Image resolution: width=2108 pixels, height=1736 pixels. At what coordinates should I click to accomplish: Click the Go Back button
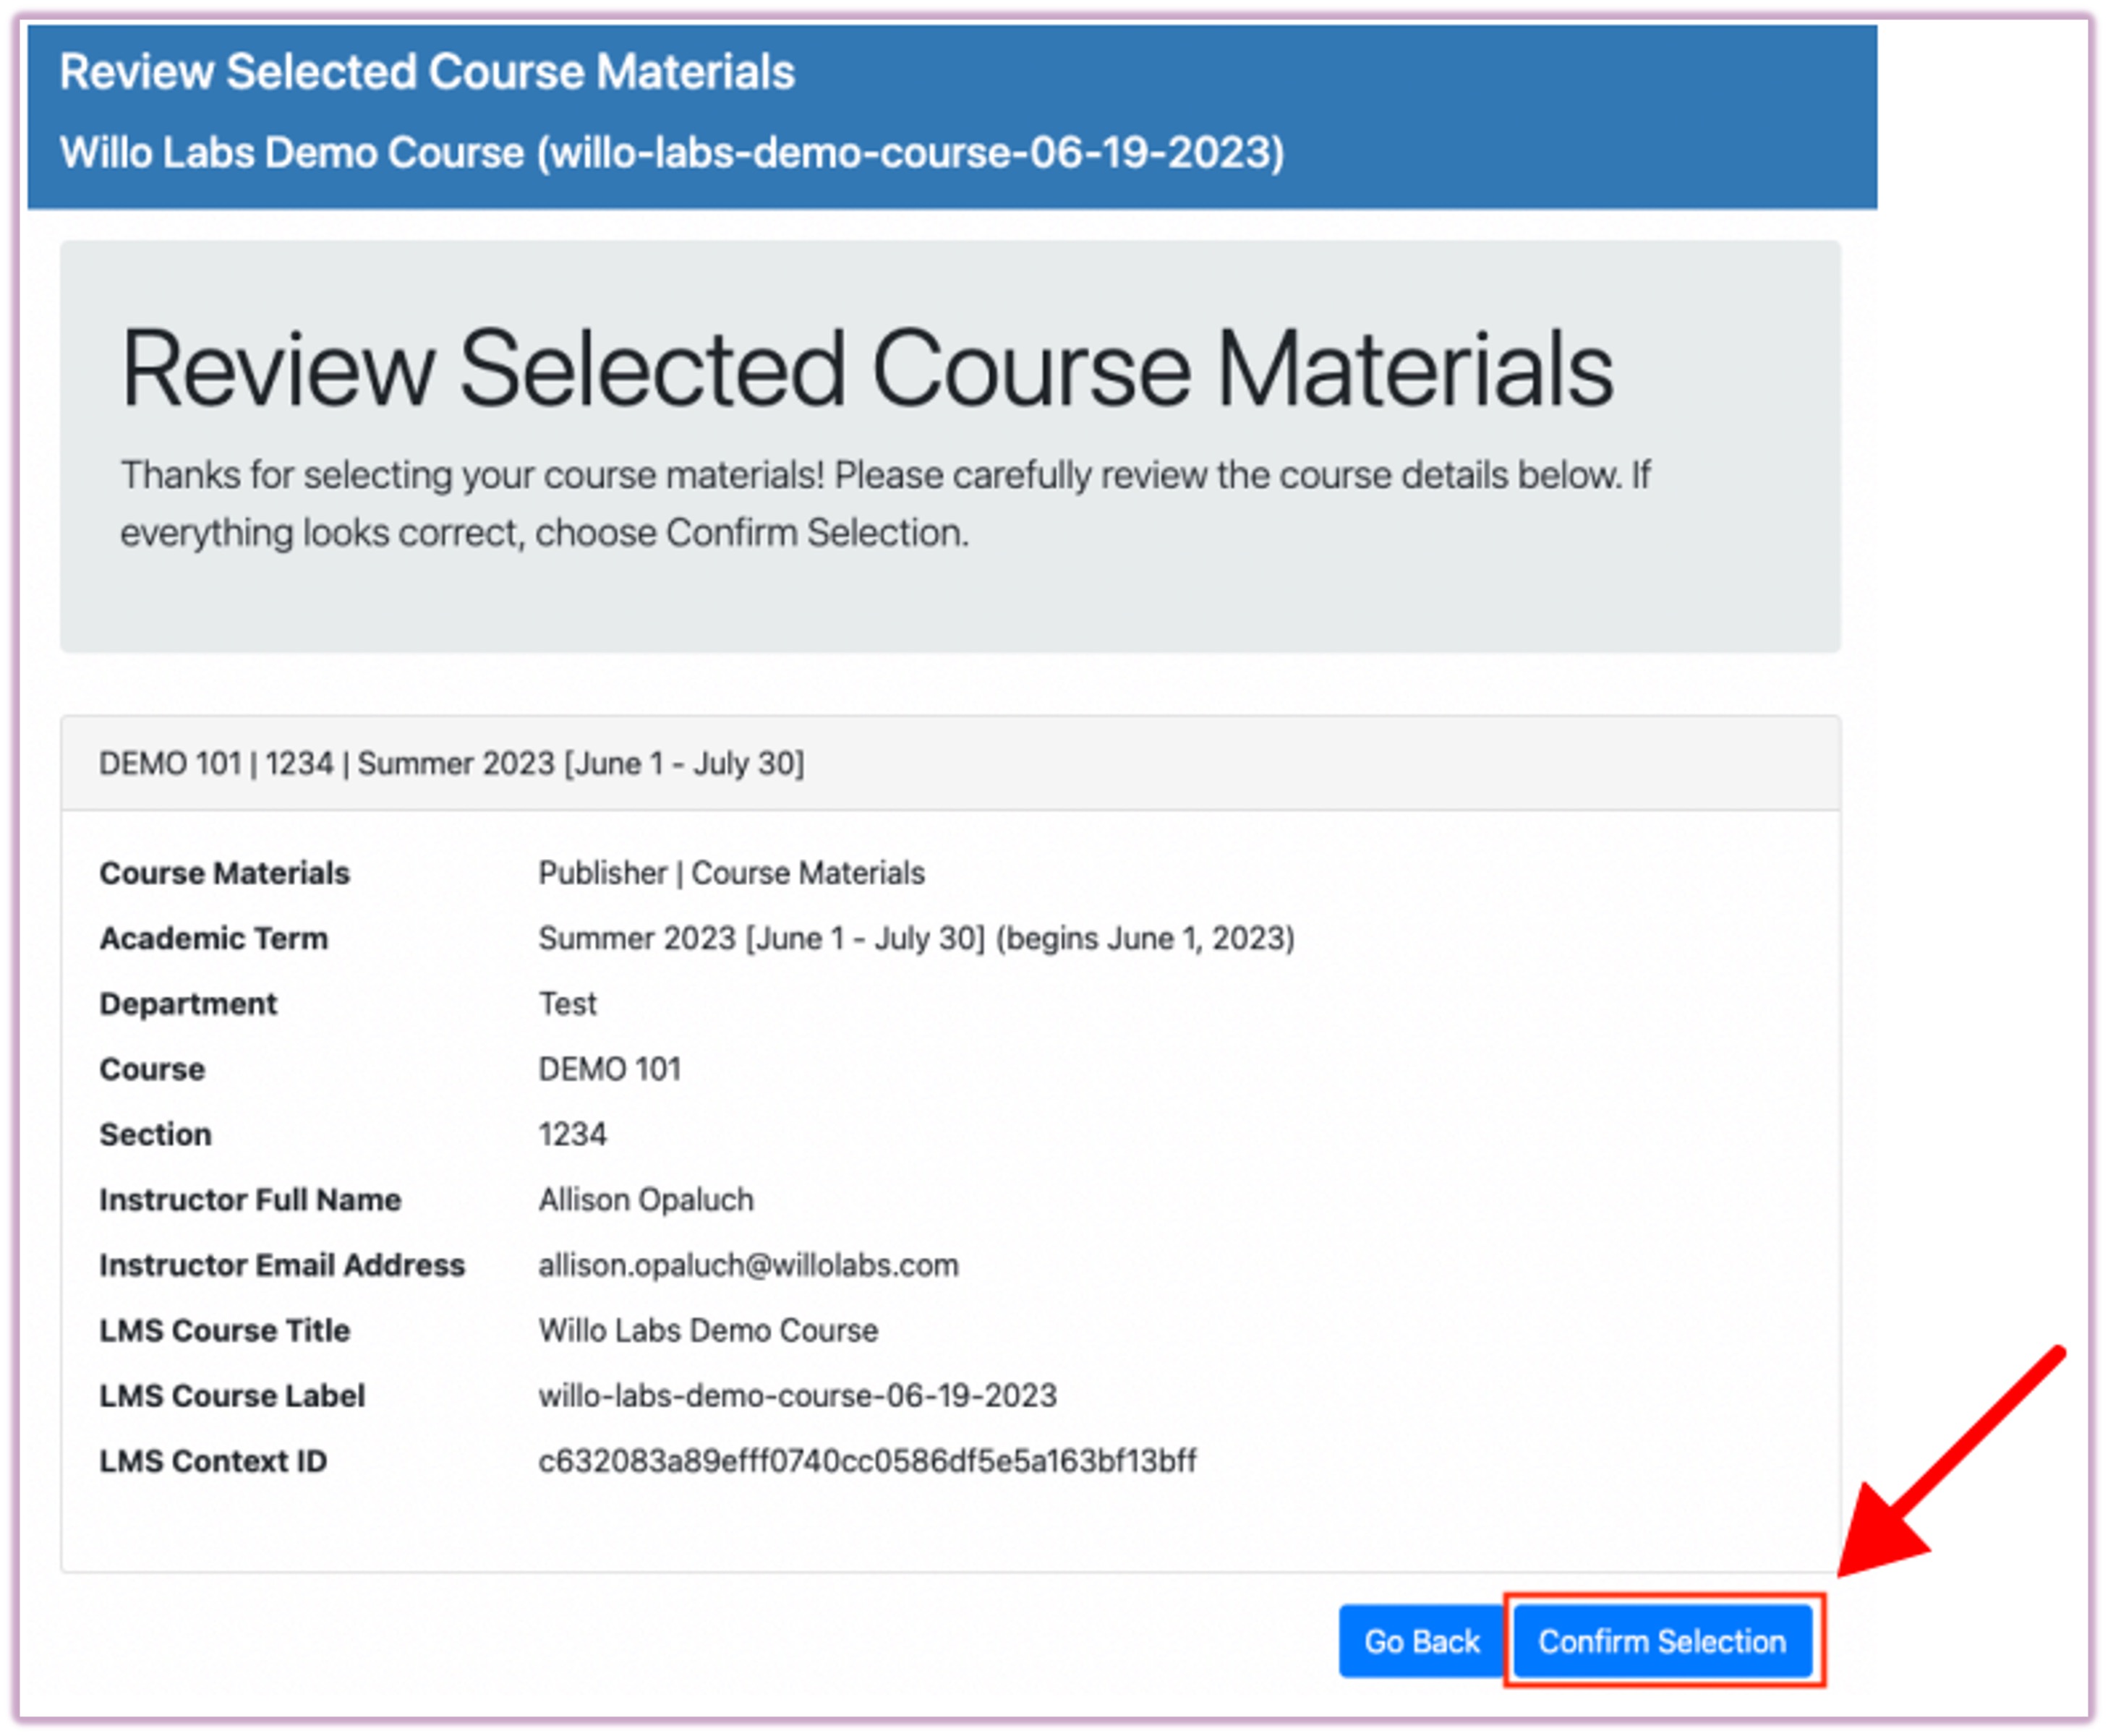pos(1420,1641)
